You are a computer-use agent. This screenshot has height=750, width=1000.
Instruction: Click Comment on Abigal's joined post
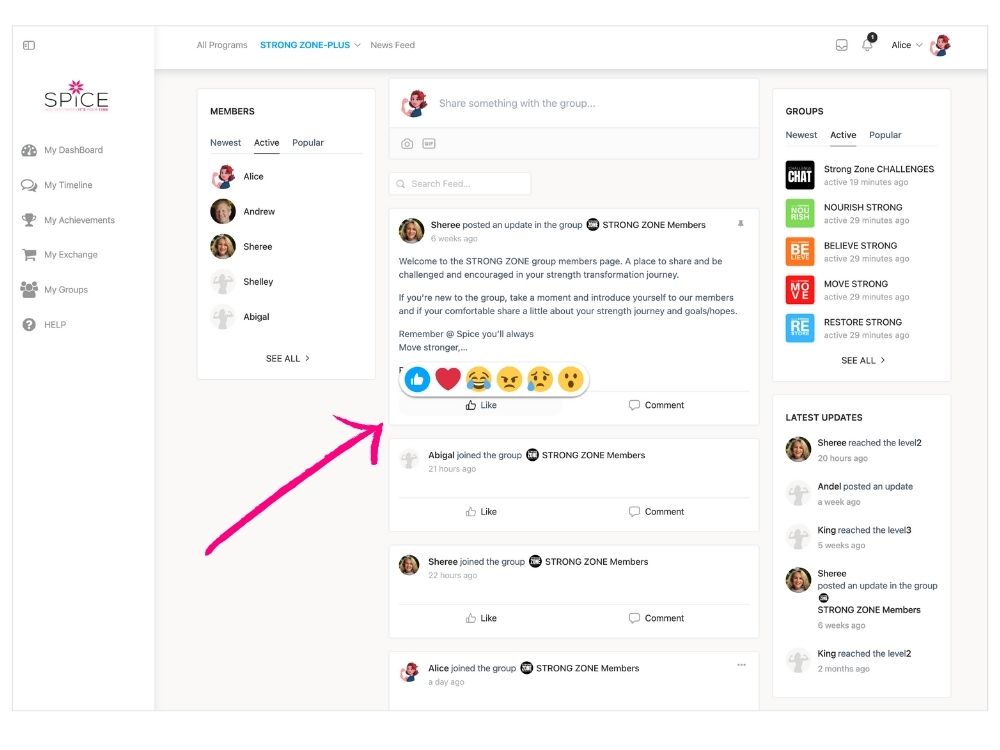[x=657, y=512]
